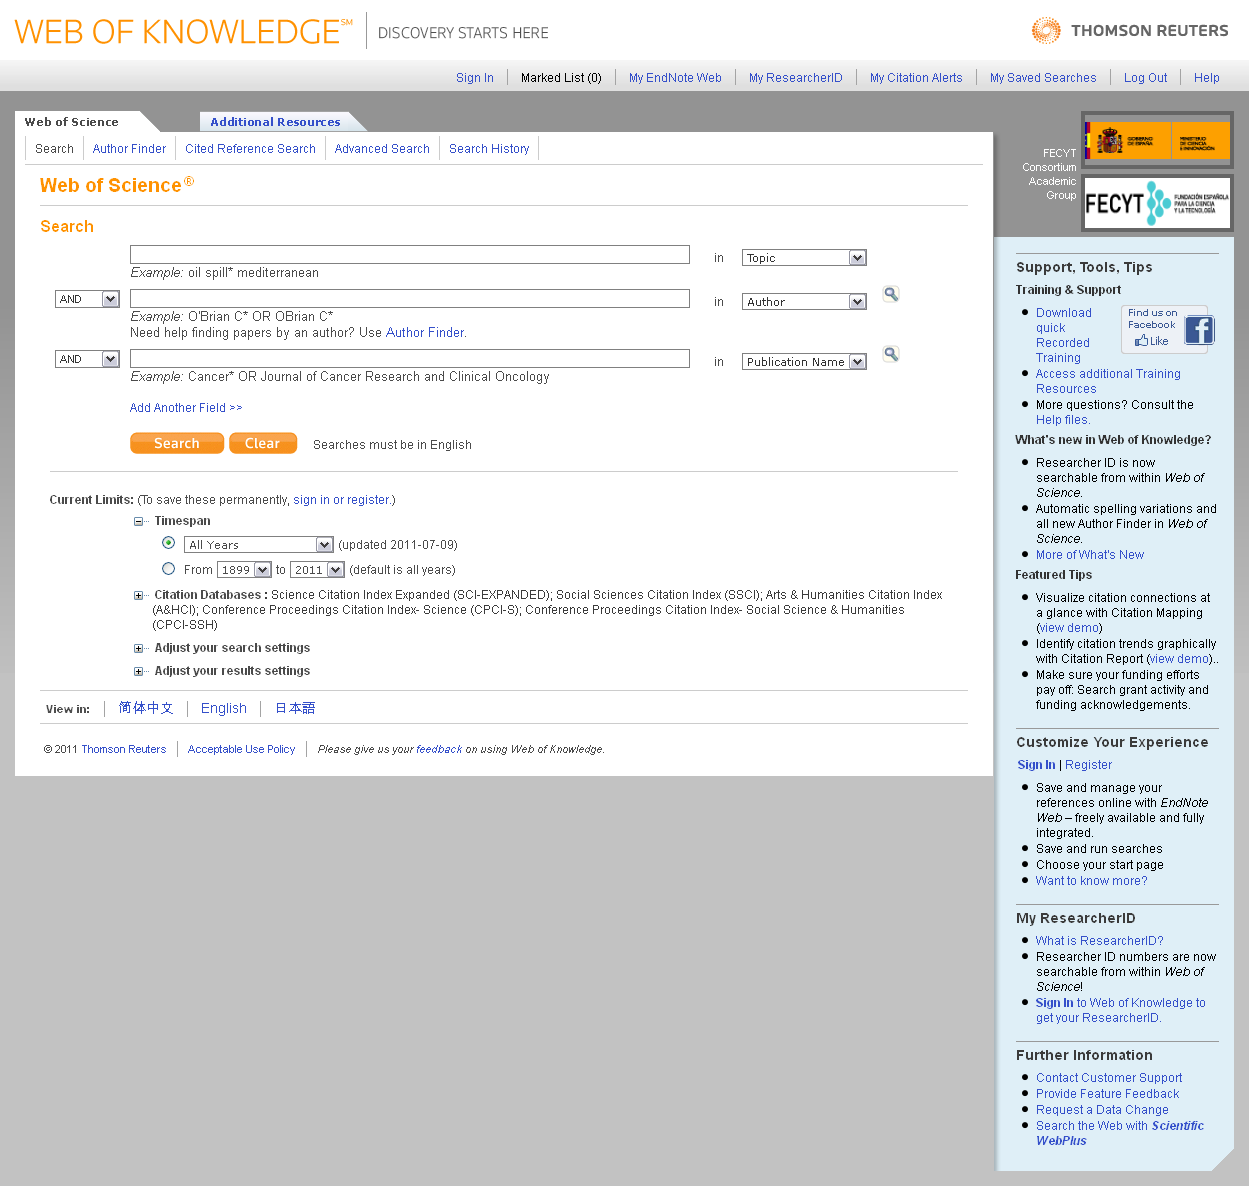Image resolution: width=1249 pixels, height=1186 pixels.
Task: Switch the view language to Japanese
Action: 295,708
